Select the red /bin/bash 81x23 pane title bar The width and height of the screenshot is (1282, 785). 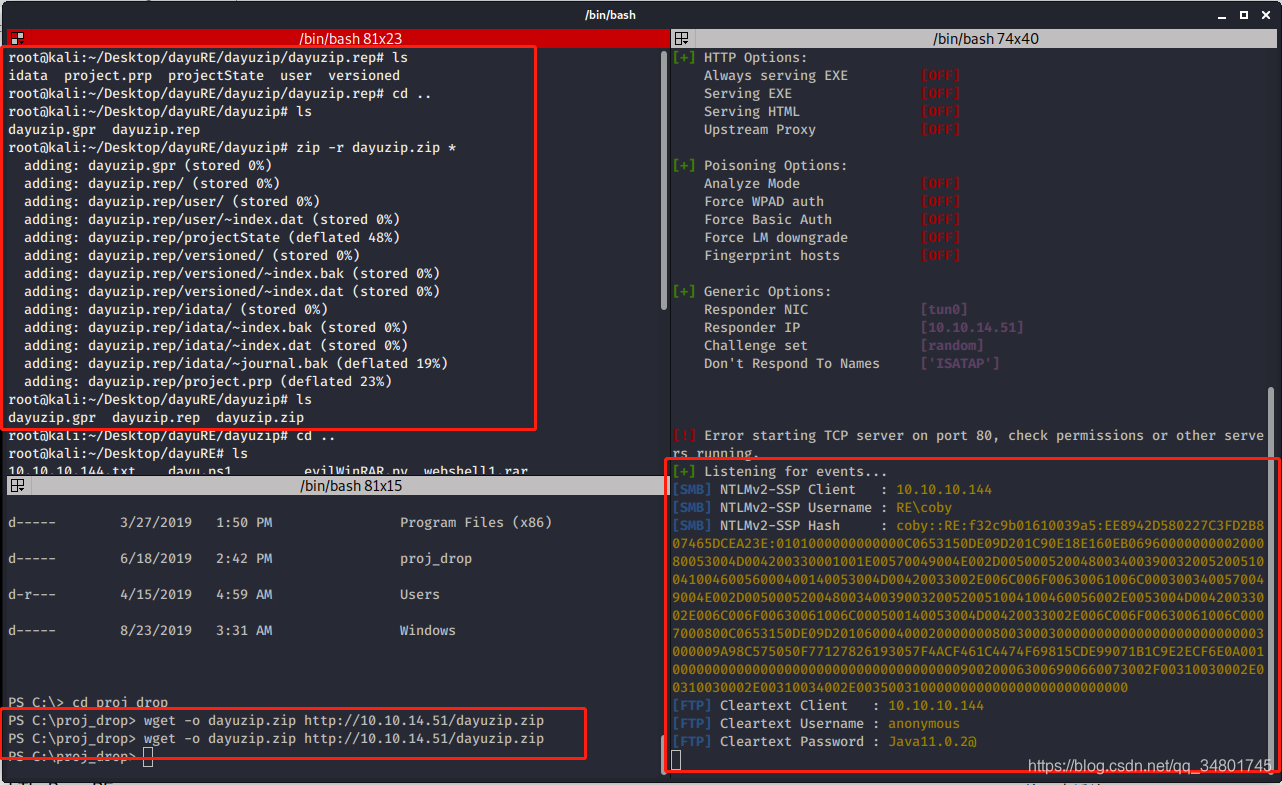pyautogui.click(x=336, y=39)
